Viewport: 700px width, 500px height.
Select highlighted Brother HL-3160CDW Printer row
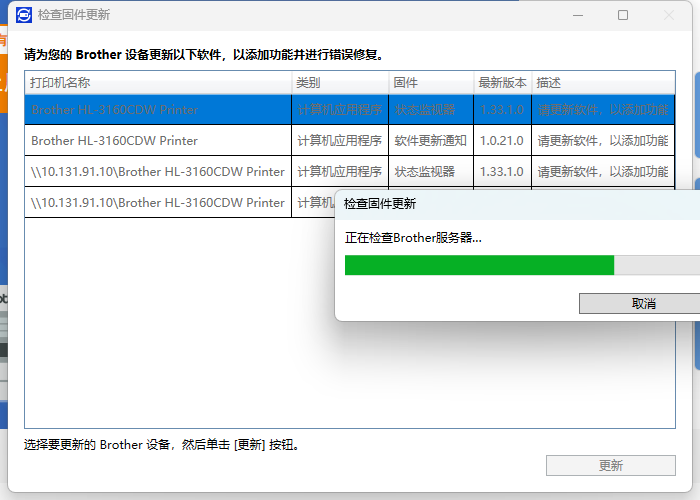click(x=350, y=109)
